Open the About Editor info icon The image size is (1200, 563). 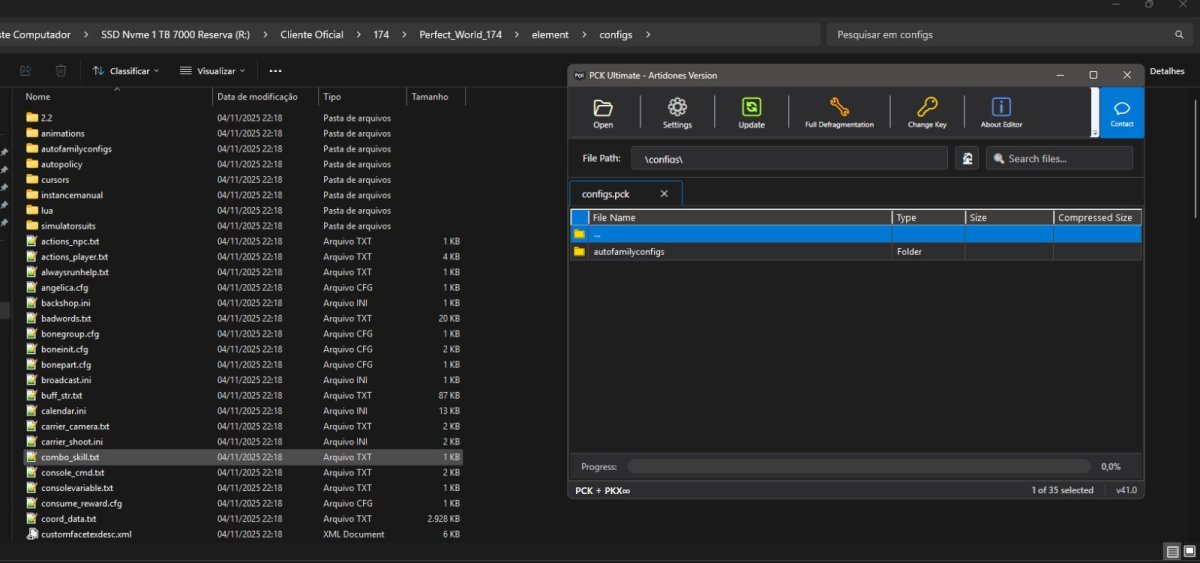tap(1001, 112)
